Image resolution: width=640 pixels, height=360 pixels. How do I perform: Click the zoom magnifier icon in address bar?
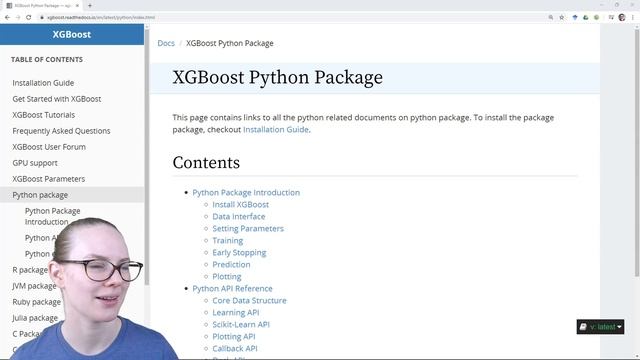point(551,18)
